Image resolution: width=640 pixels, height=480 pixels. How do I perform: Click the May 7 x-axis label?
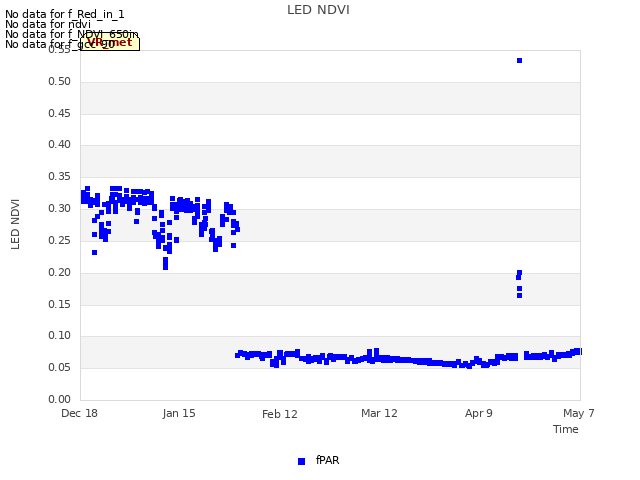tap(578, 413)
